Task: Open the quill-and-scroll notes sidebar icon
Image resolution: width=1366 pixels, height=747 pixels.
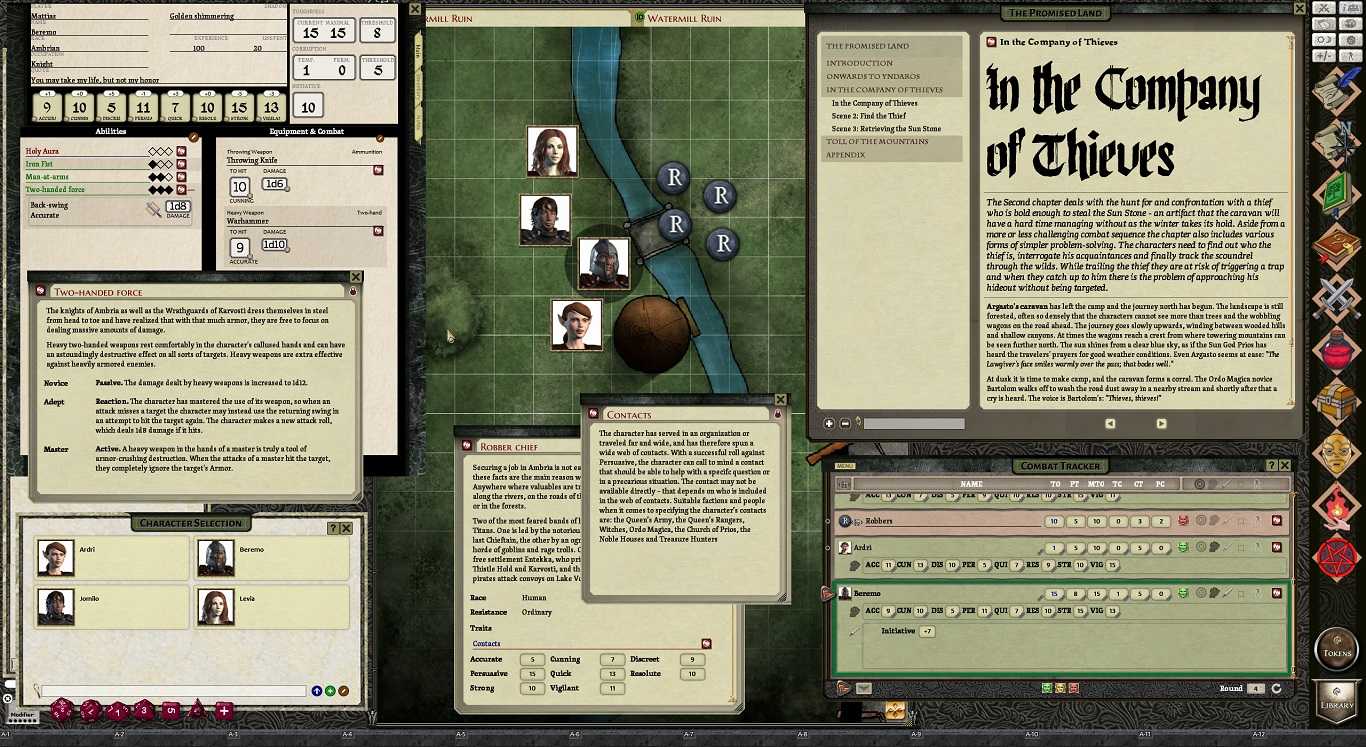Action: coord(1337,90)
